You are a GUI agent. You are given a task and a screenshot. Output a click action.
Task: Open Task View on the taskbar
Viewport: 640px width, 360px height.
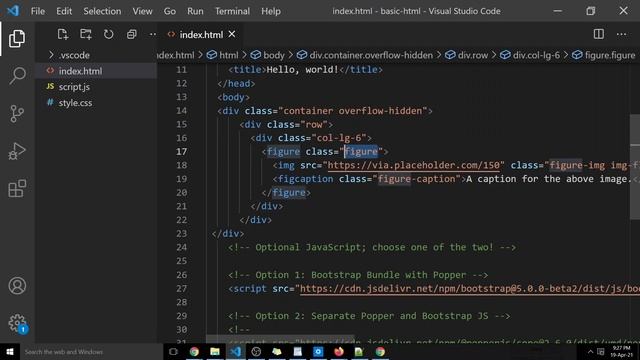pos(173,351)
